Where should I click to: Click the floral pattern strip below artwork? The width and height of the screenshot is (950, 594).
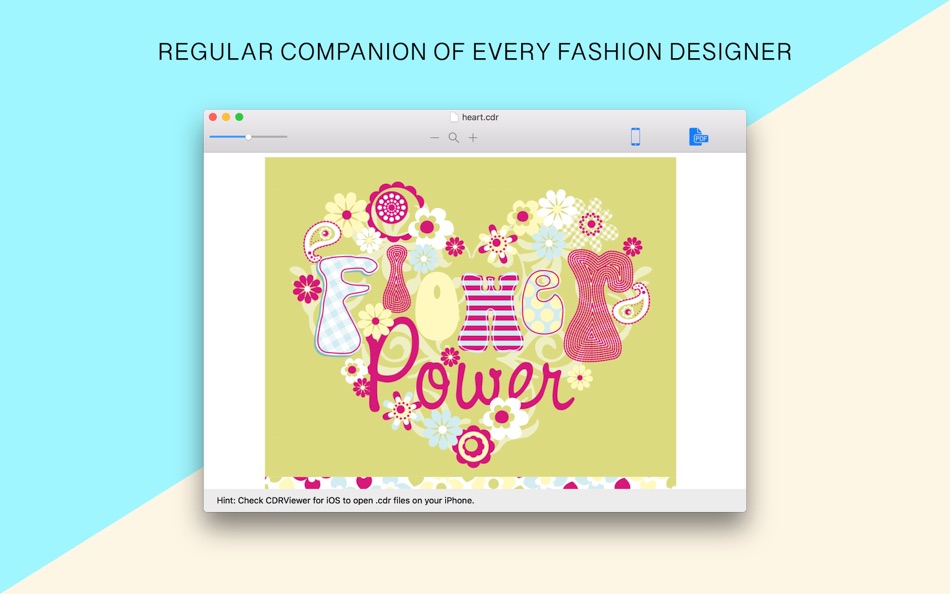470,483
